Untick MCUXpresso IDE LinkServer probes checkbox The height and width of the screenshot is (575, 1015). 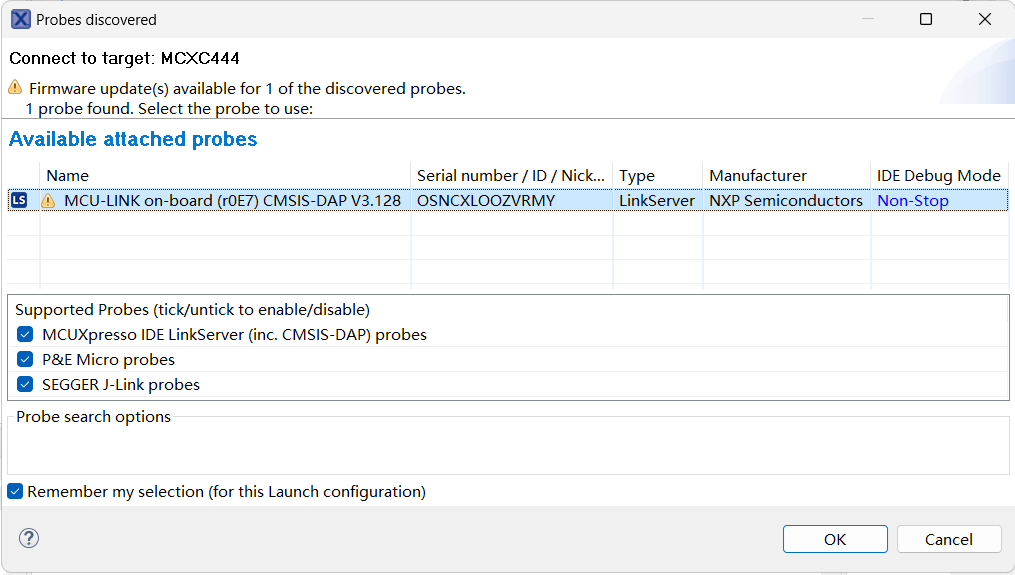pyautogui.click(x=25, y=335)
